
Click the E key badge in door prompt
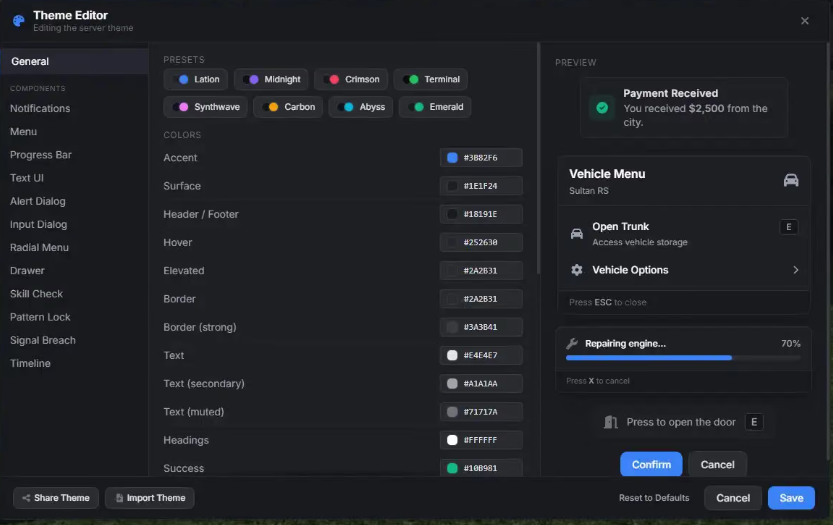(x=754, y=422)
